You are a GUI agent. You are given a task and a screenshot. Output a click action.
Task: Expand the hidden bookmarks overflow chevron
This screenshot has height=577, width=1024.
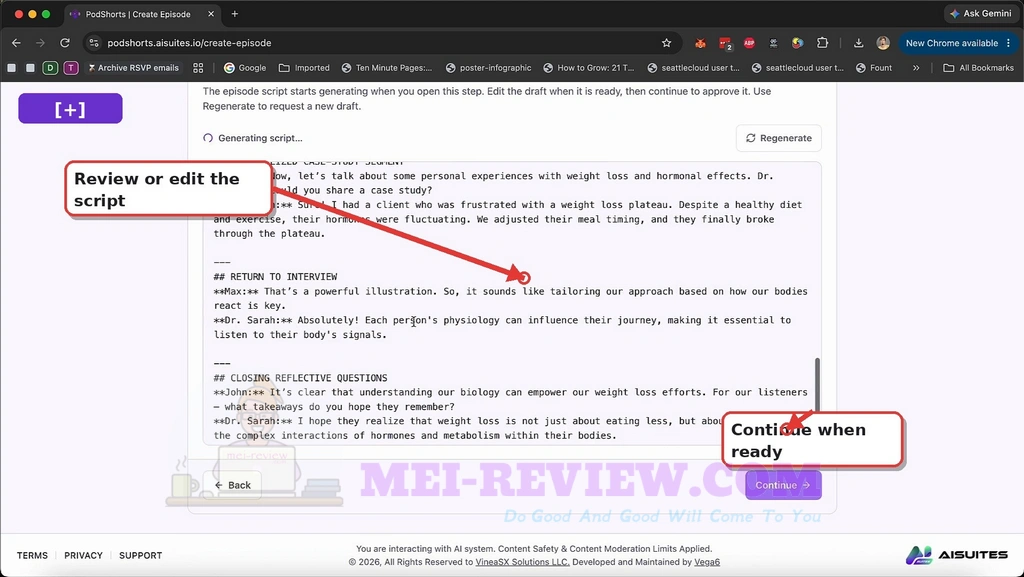pyautogui.click(x=916, y=68)
